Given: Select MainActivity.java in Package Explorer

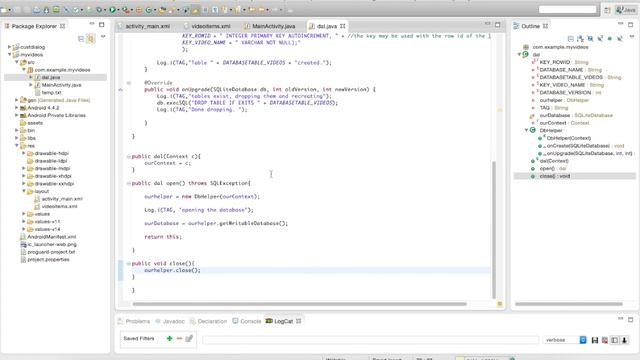Looking at the screenshot, I should (61, 85).
